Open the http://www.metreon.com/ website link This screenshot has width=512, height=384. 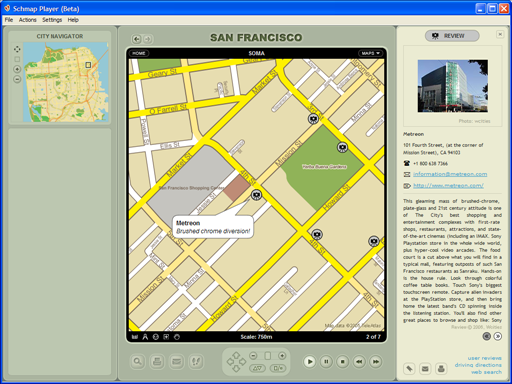pyautogui.click(x=448, y=186)
